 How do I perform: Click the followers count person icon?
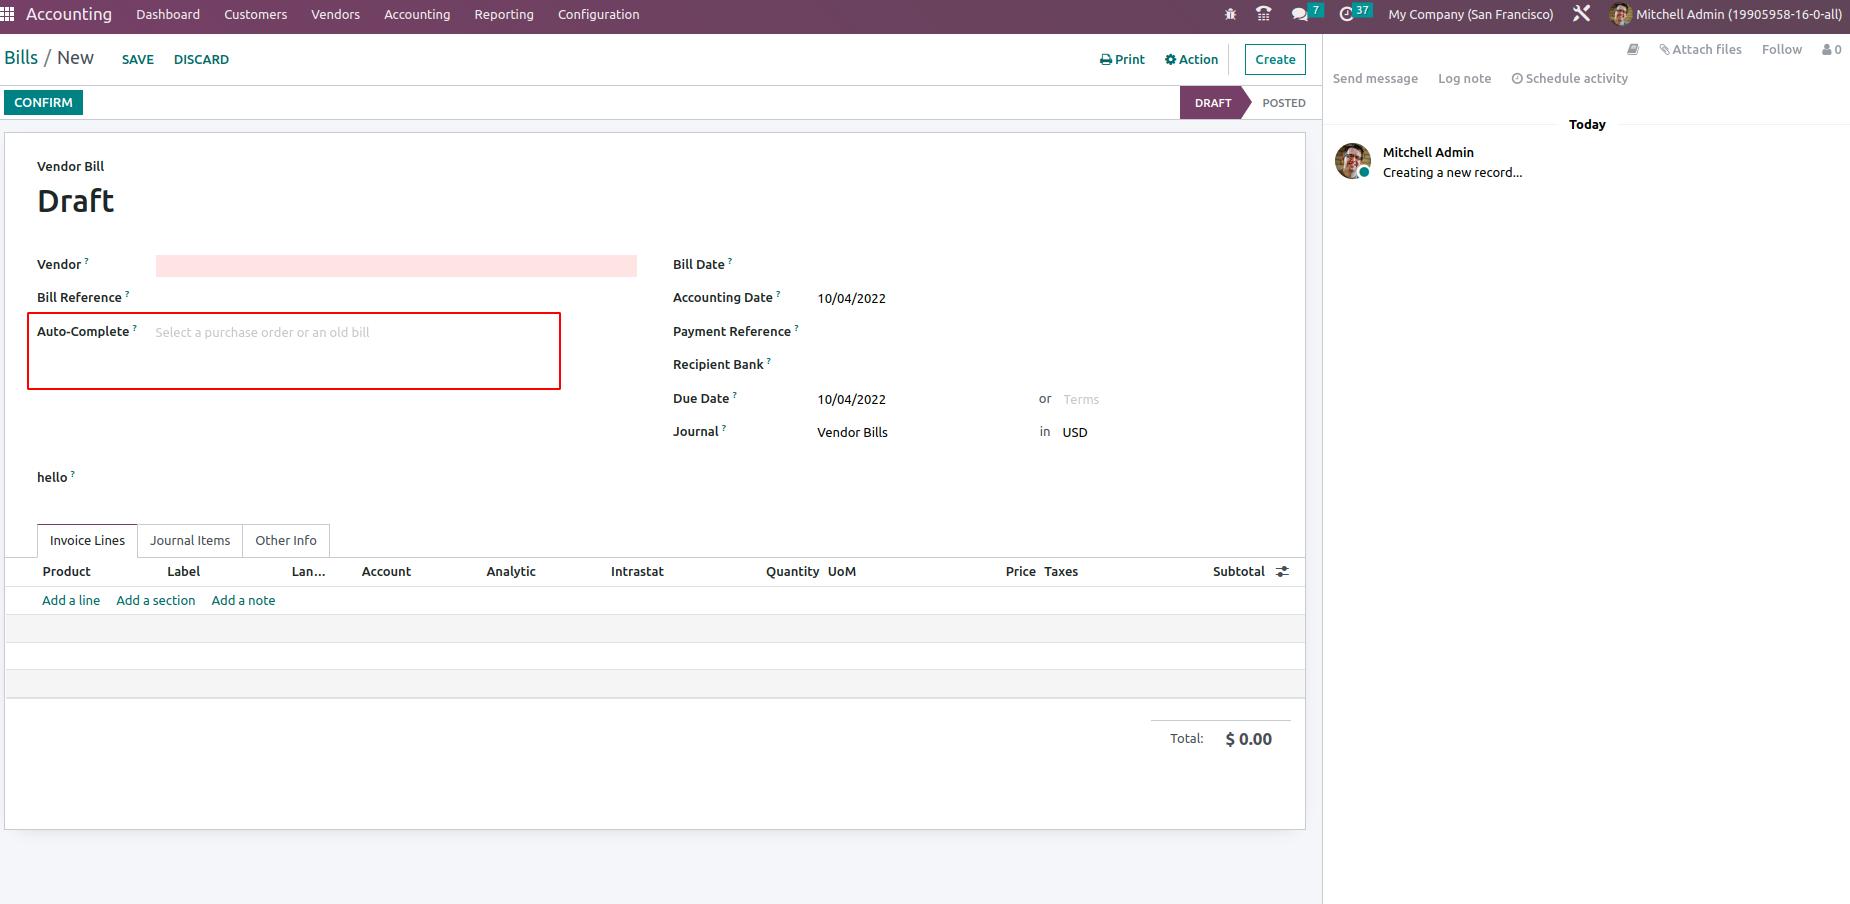click(x=1831, y=49)
